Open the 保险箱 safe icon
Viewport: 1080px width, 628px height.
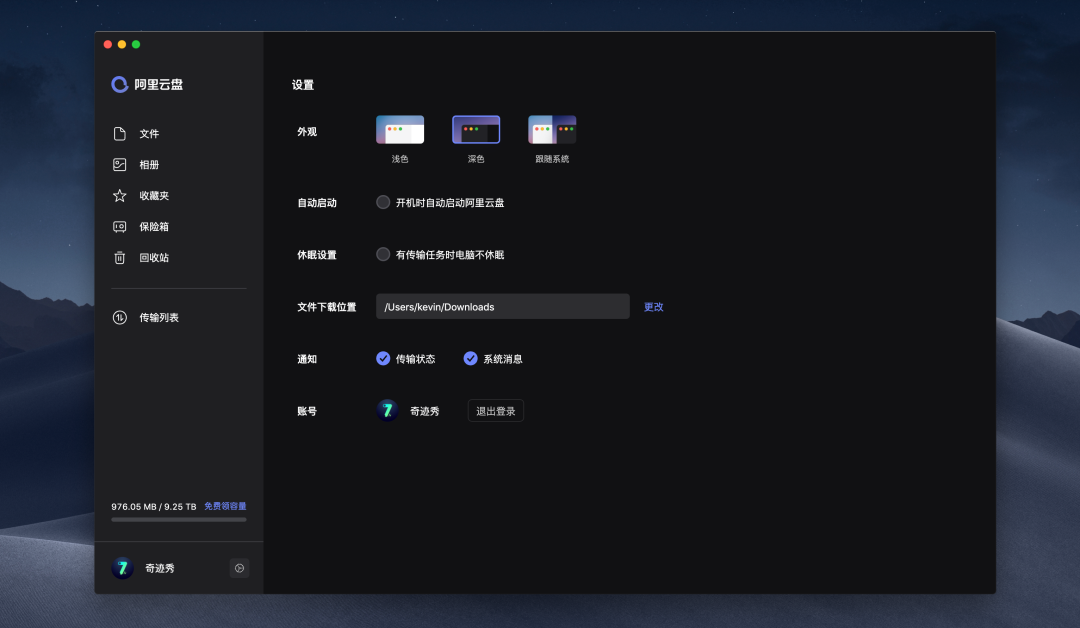coord(120,227)
